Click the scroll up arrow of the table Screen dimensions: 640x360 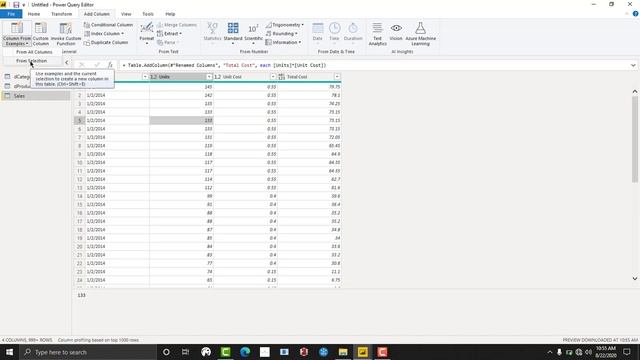[x=635, y=91]
